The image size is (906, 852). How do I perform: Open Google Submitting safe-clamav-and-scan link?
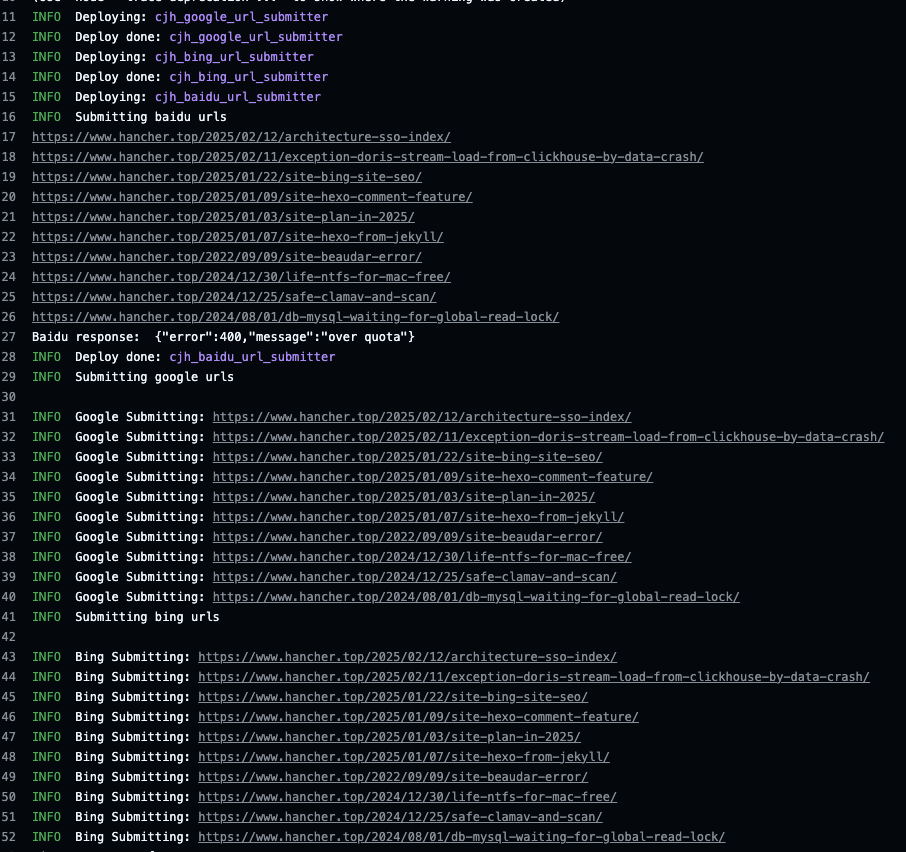[414, 577]
